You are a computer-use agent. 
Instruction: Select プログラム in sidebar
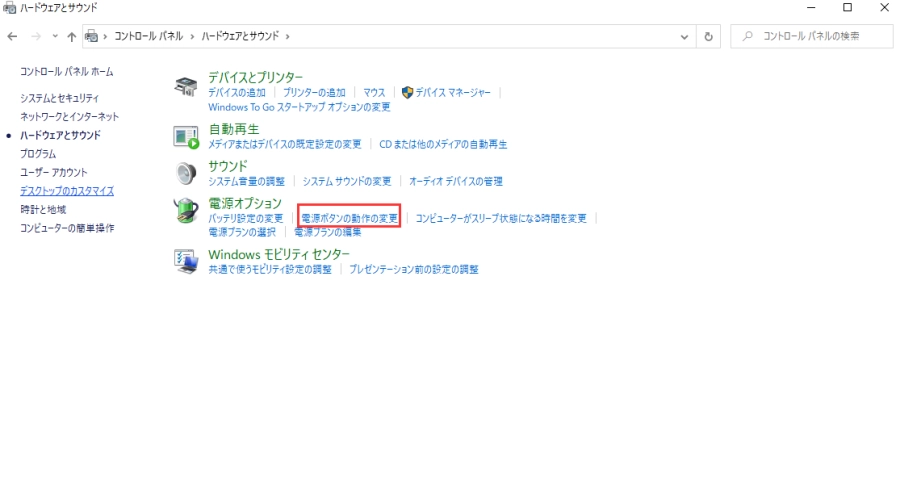pos(38,154)
